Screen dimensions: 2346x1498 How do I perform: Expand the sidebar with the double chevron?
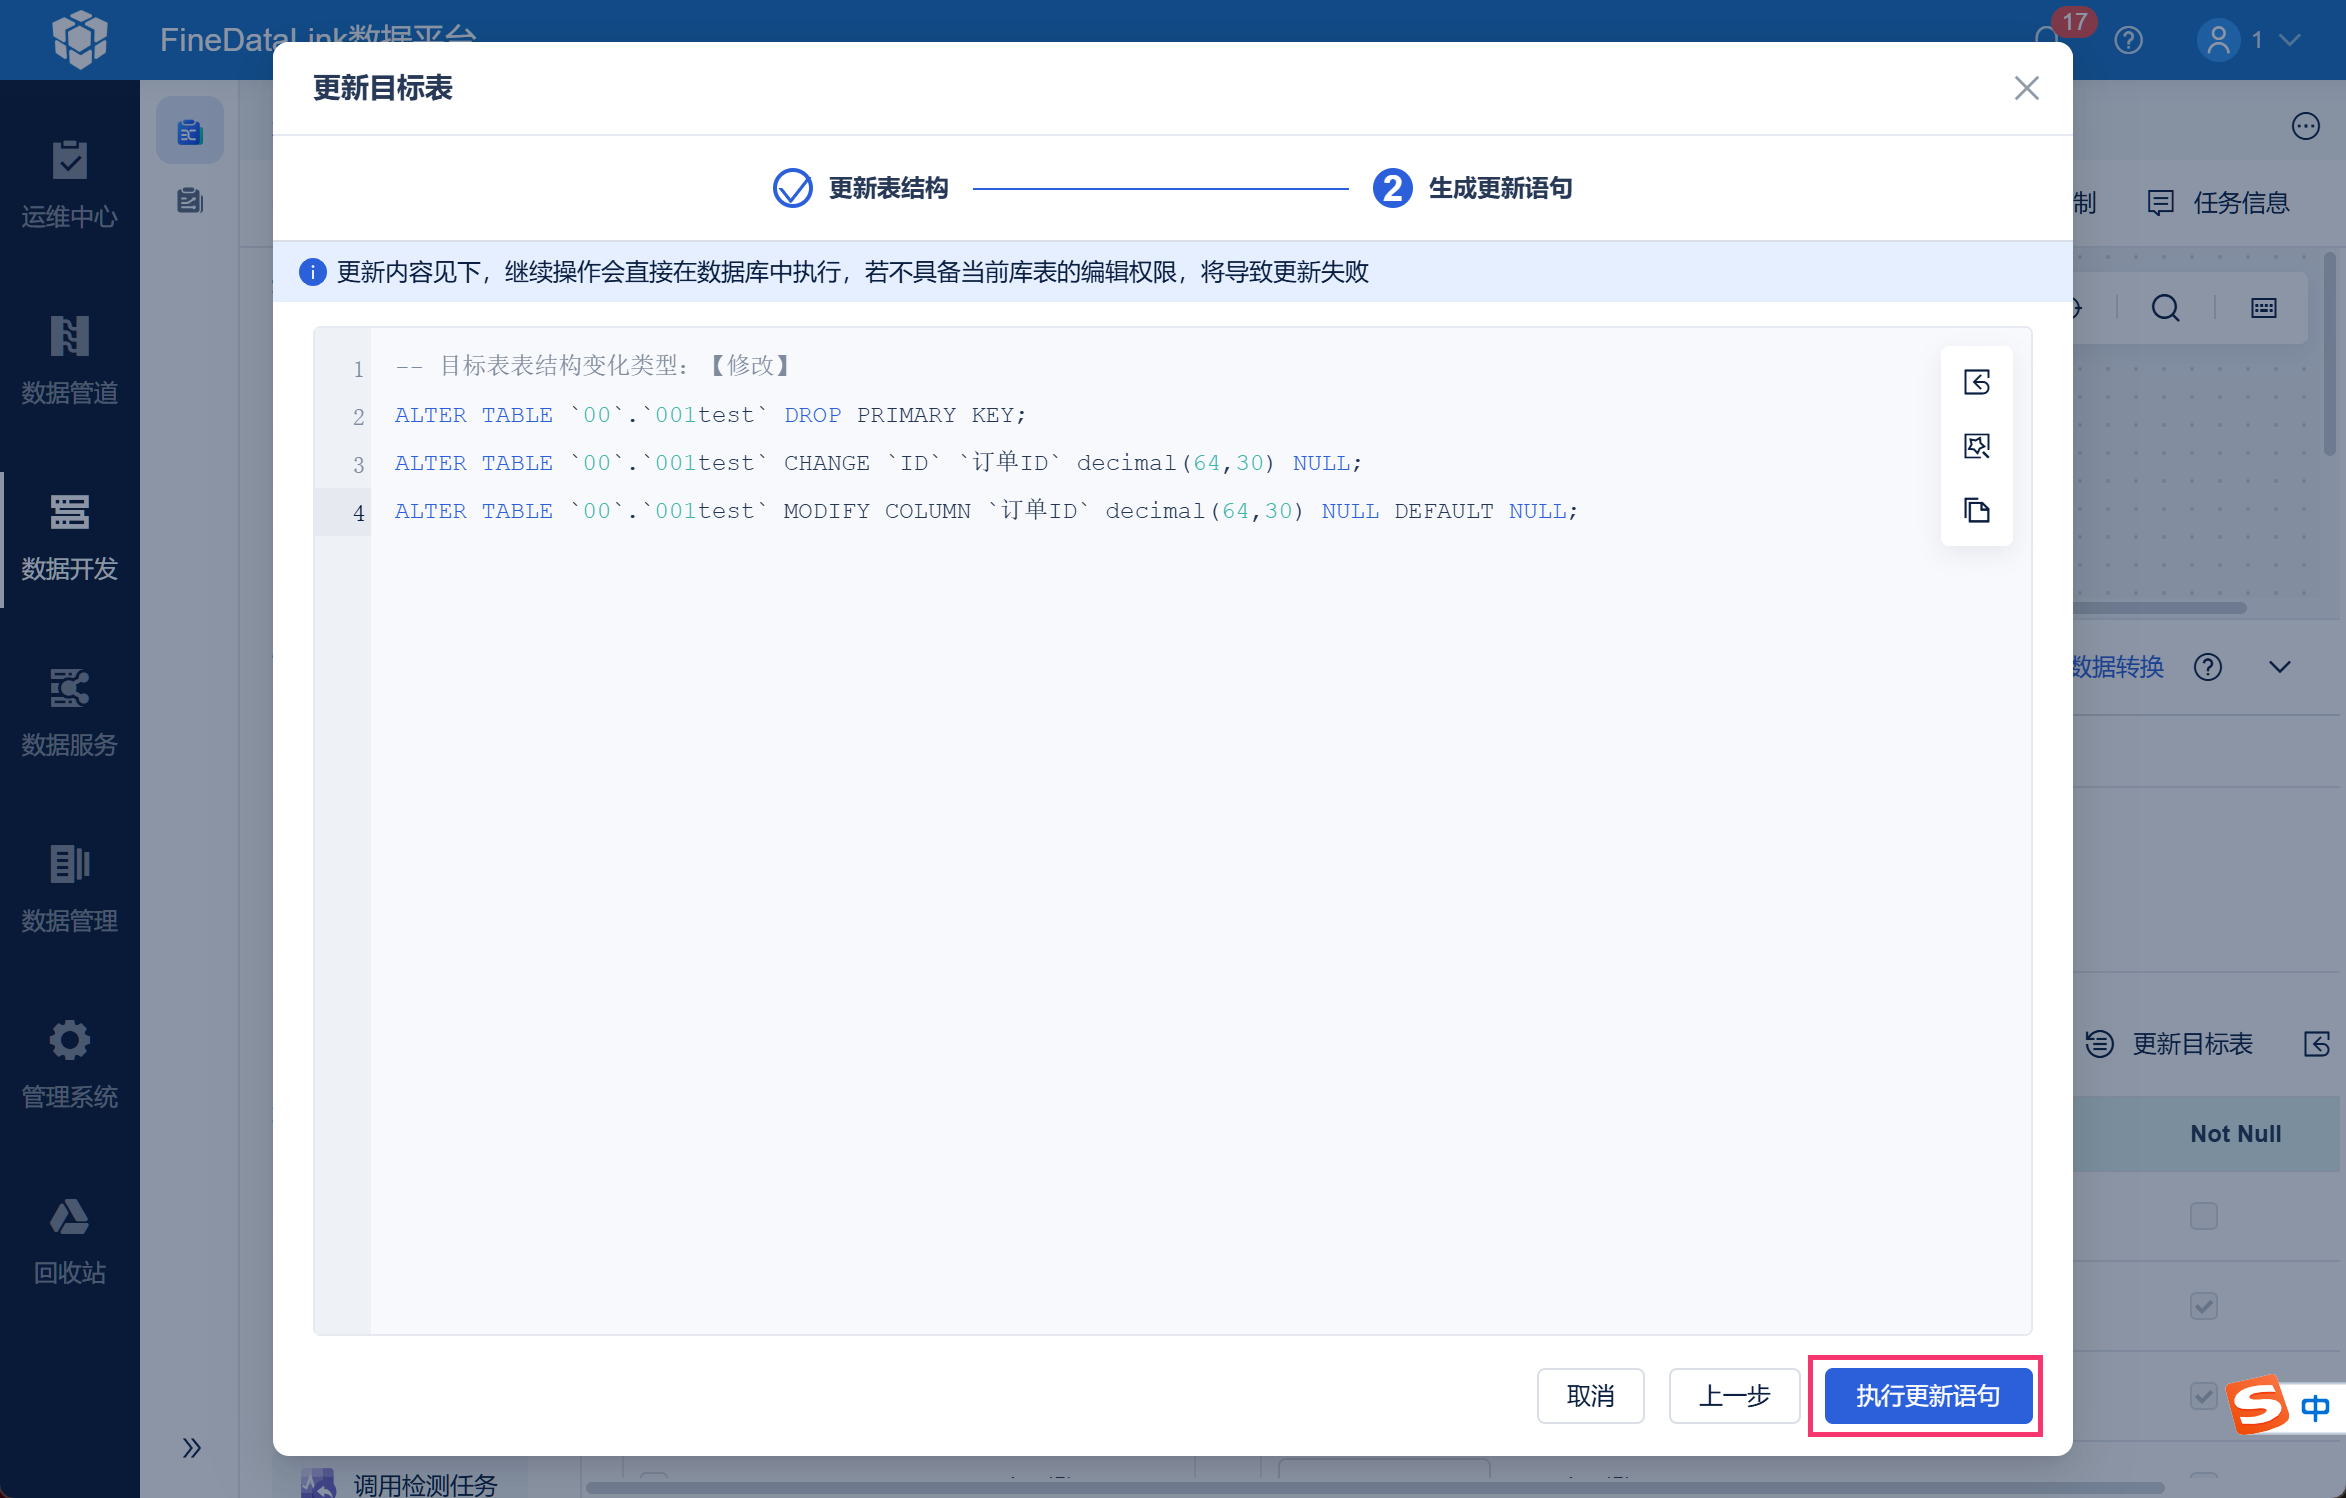(192, 1448)
